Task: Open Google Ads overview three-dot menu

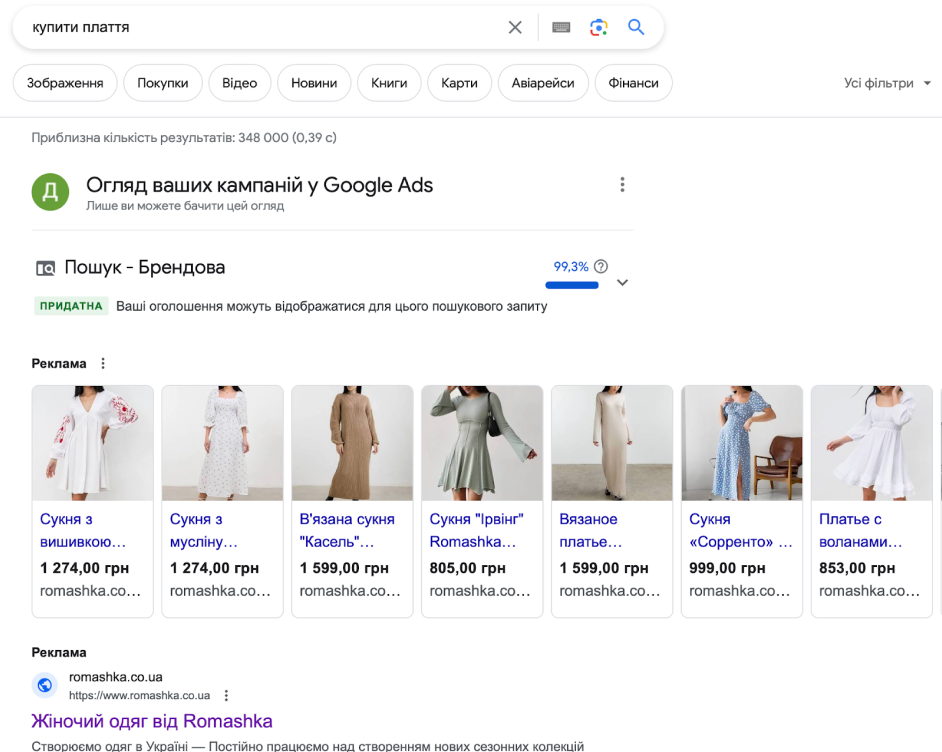Action: pos(622,184)
